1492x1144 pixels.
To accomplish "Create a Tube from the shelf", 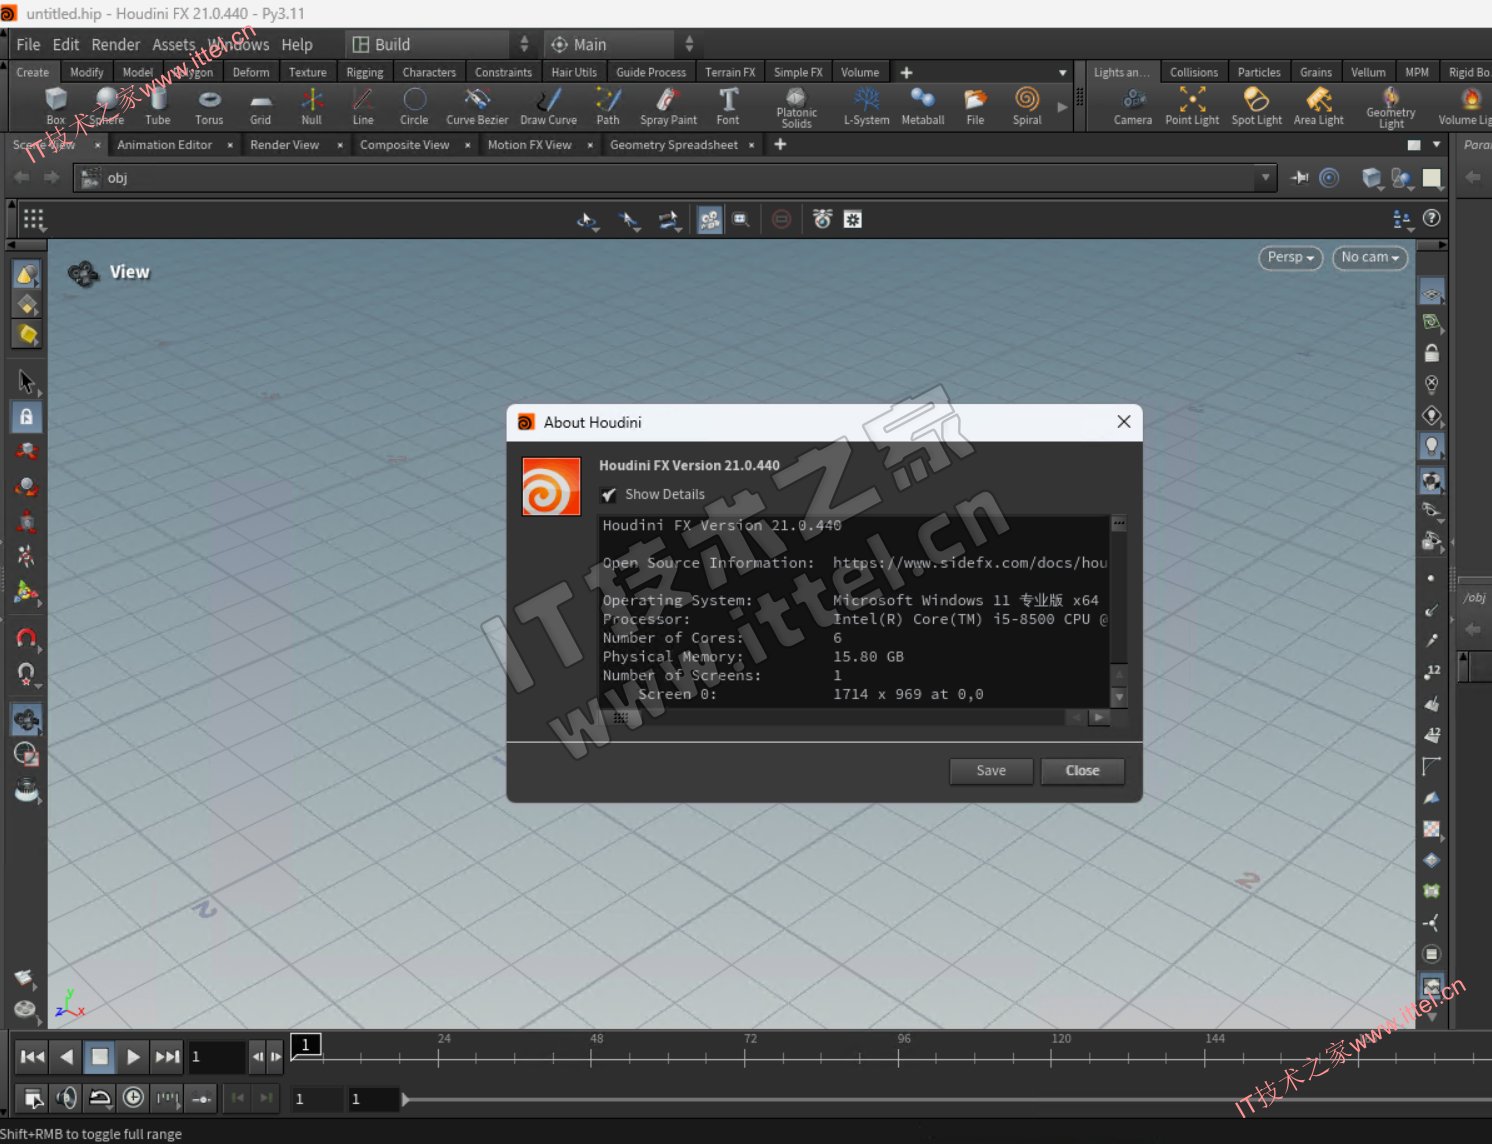I will [x=158, y=105].
